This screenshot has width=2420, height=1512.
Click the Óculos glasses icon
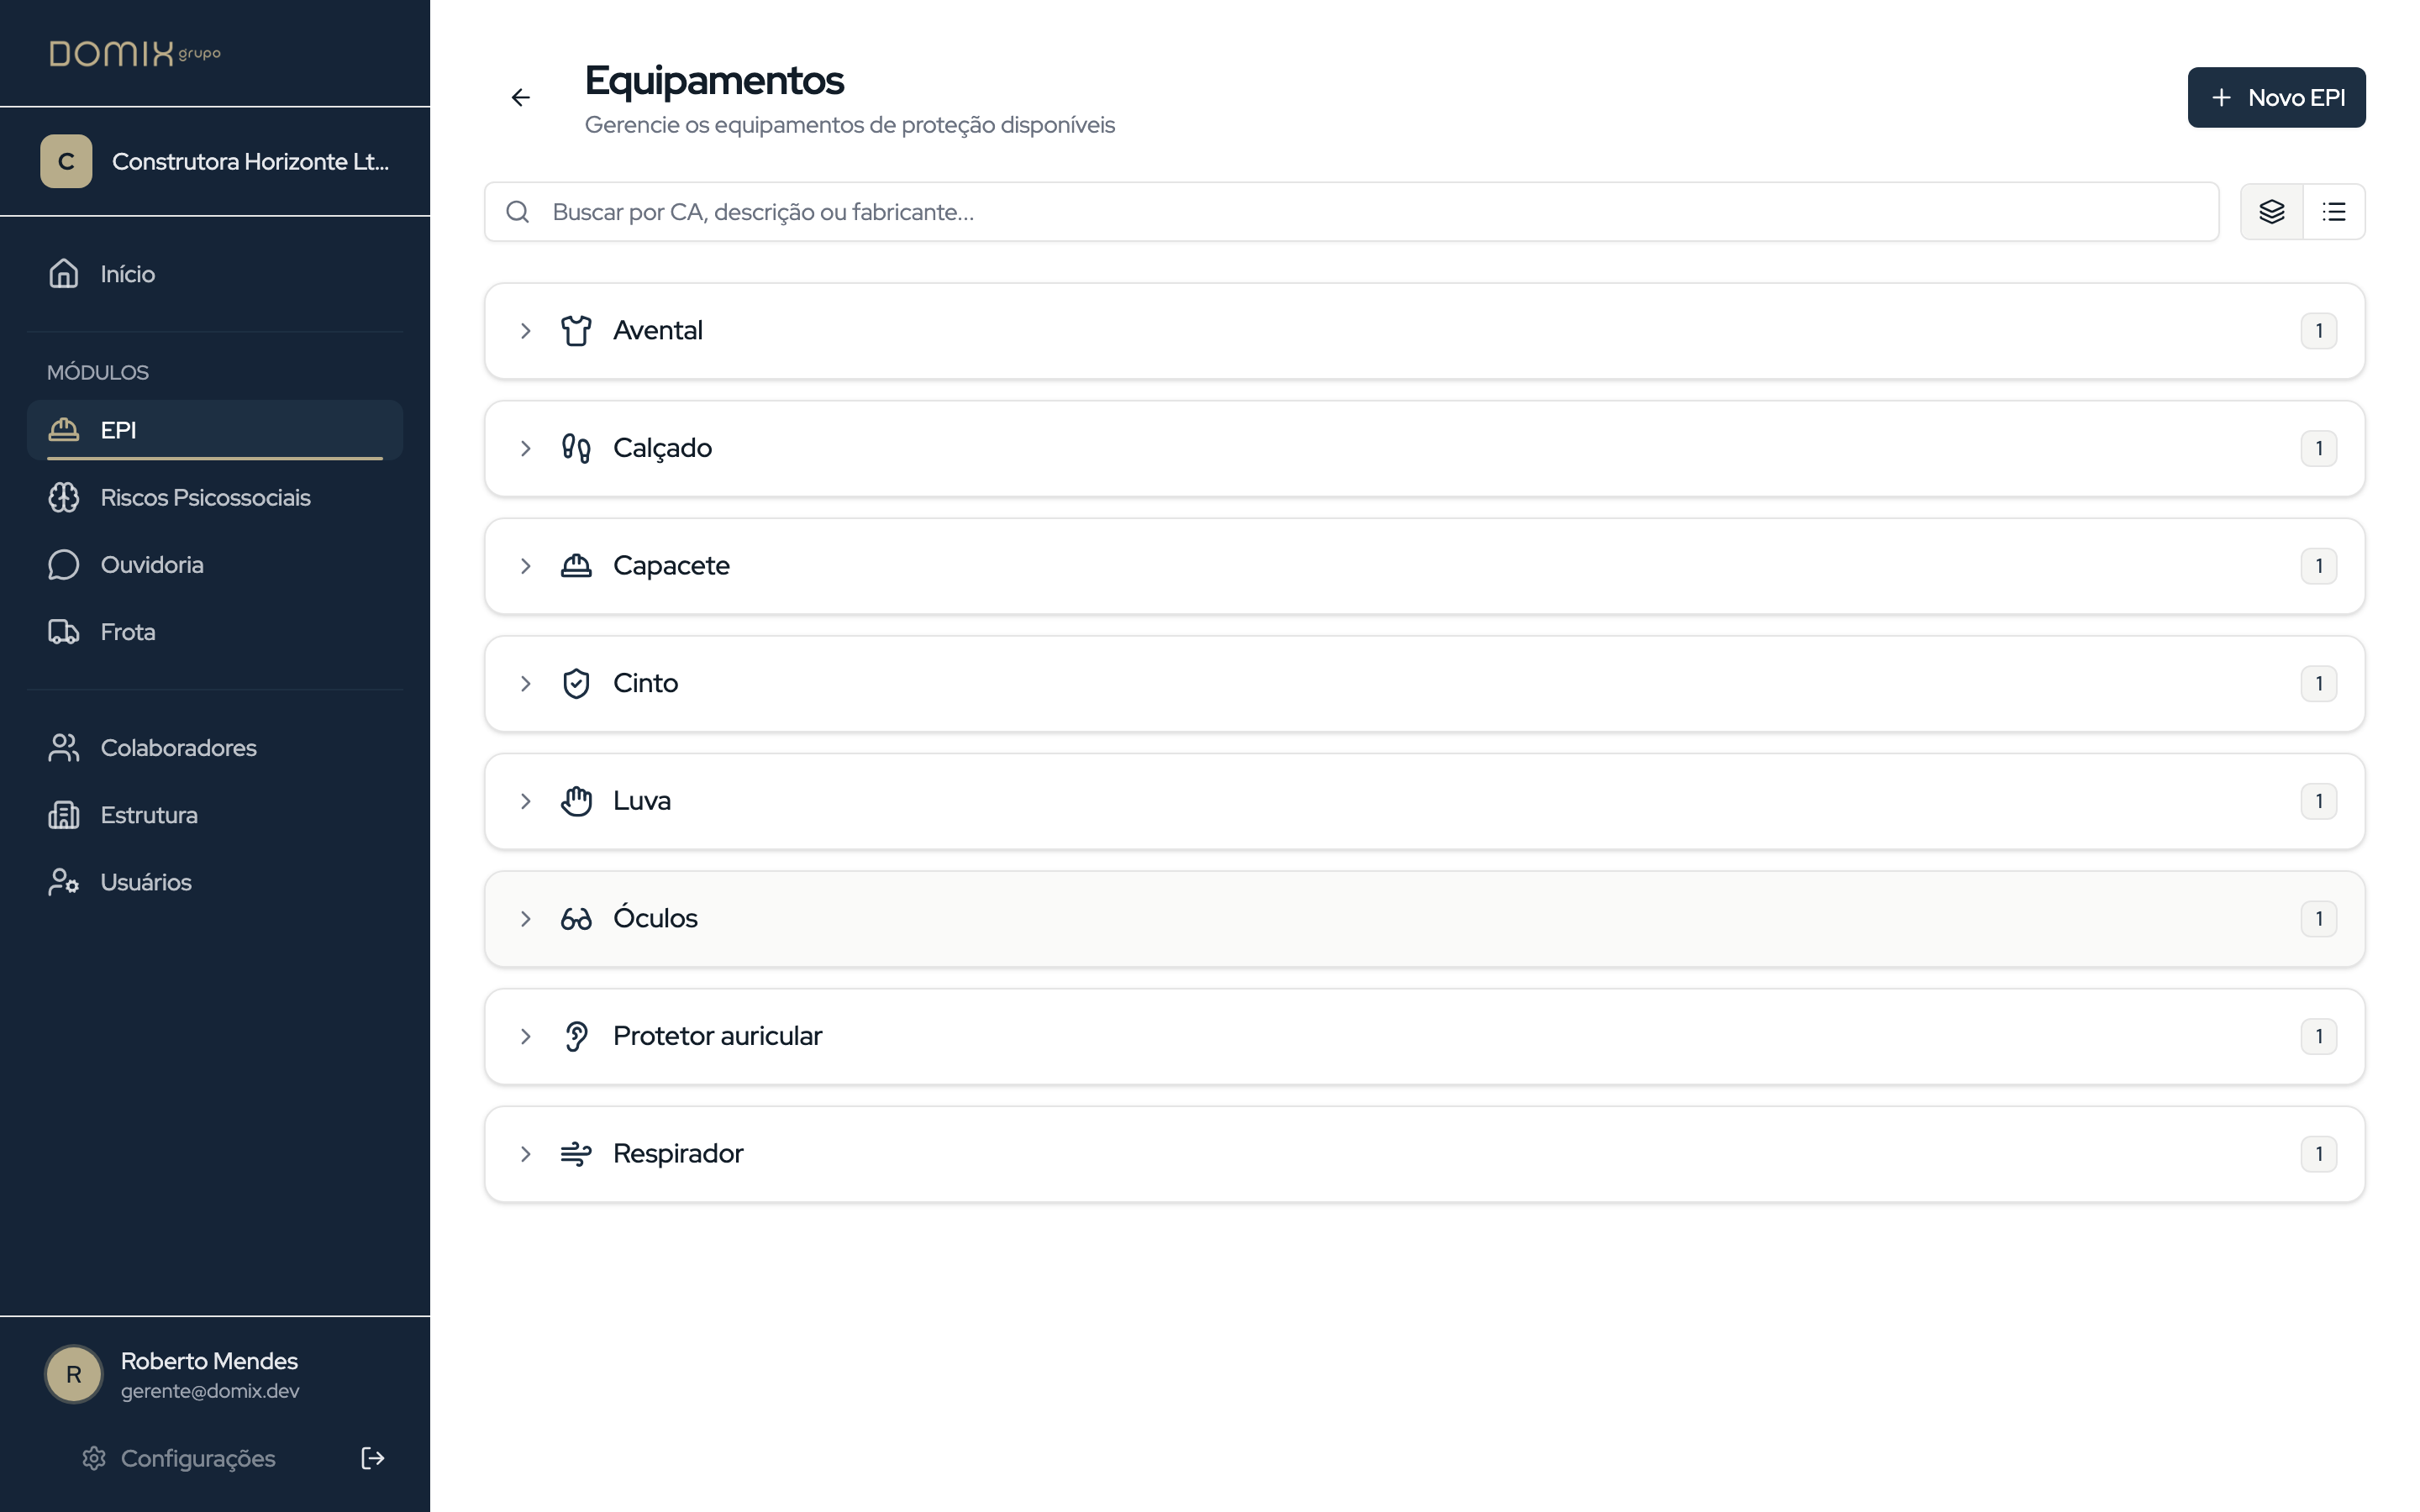(x=576, y=918)
